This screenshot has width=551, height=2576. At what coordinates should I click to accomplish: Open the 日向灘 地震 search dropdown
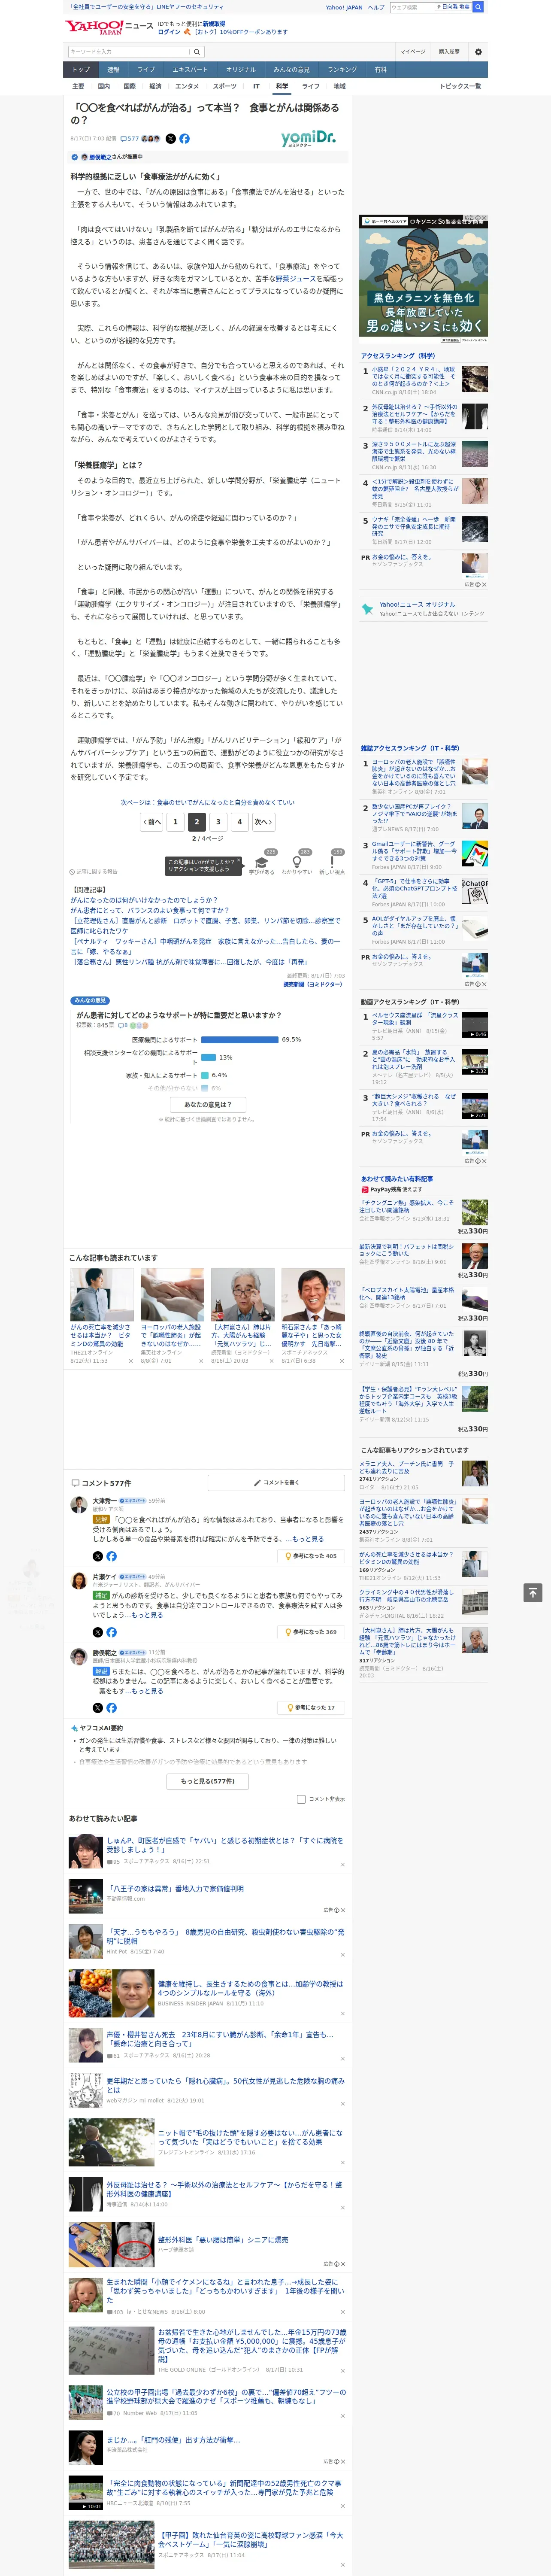coord(454,7)
